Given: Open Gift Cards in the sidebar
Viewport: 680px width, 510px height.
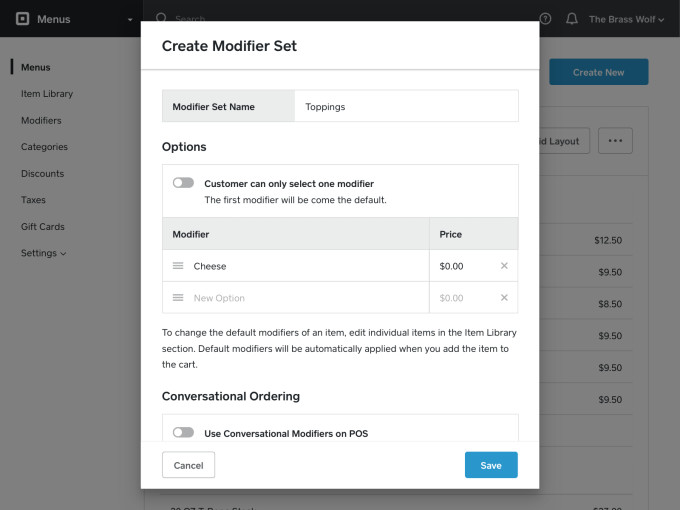Looking at the screenshot, I should tap(43, 227).
